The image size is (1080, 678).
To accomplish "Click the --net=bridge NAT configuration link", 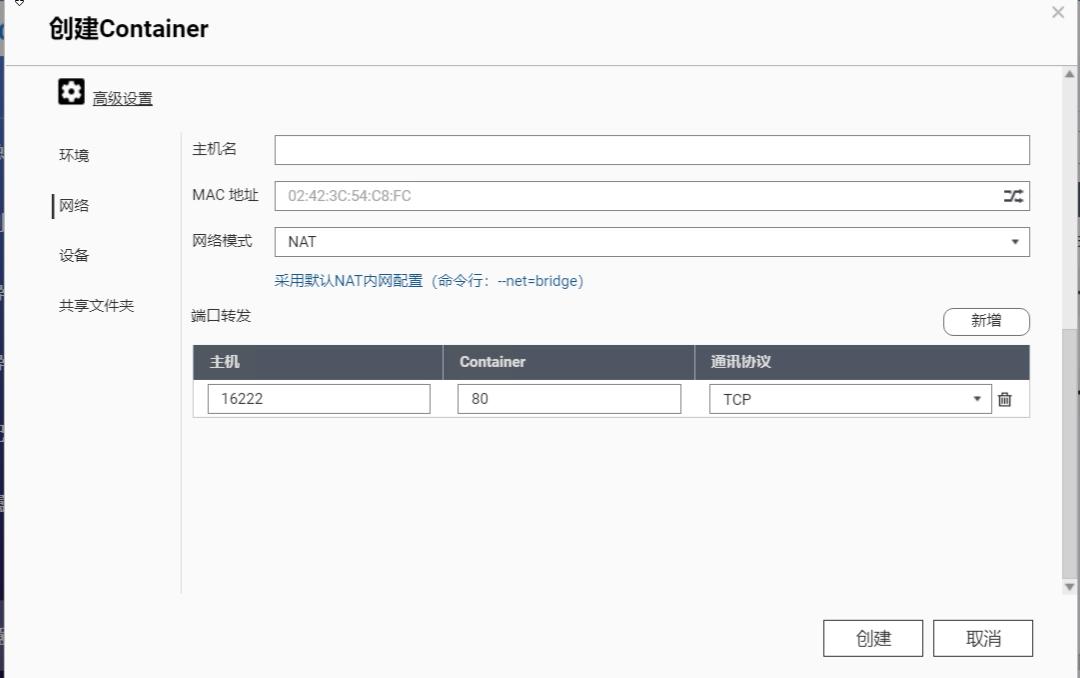I will click(x=430, y=281).
